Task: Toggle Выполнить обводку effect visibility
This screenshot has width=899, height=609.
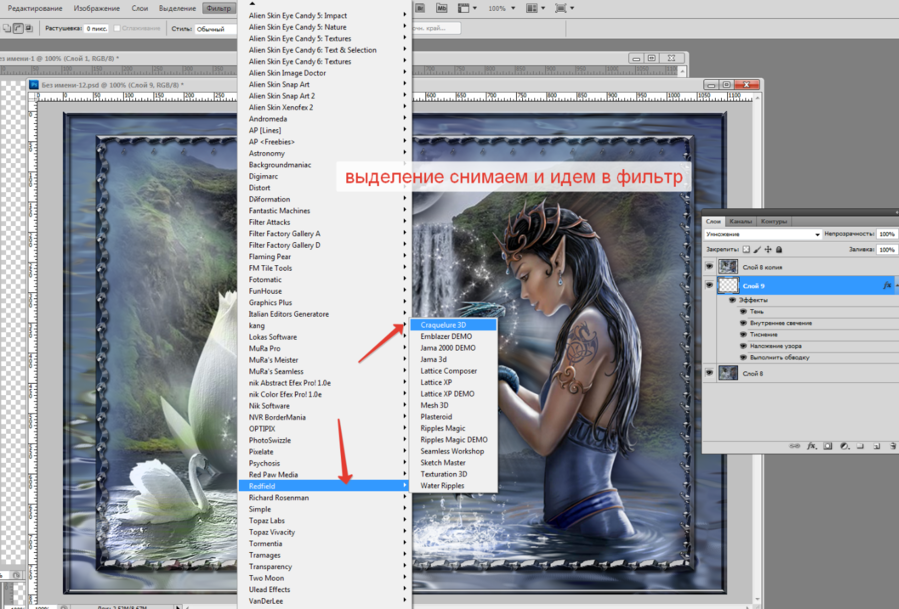Action: pos(743,357)
